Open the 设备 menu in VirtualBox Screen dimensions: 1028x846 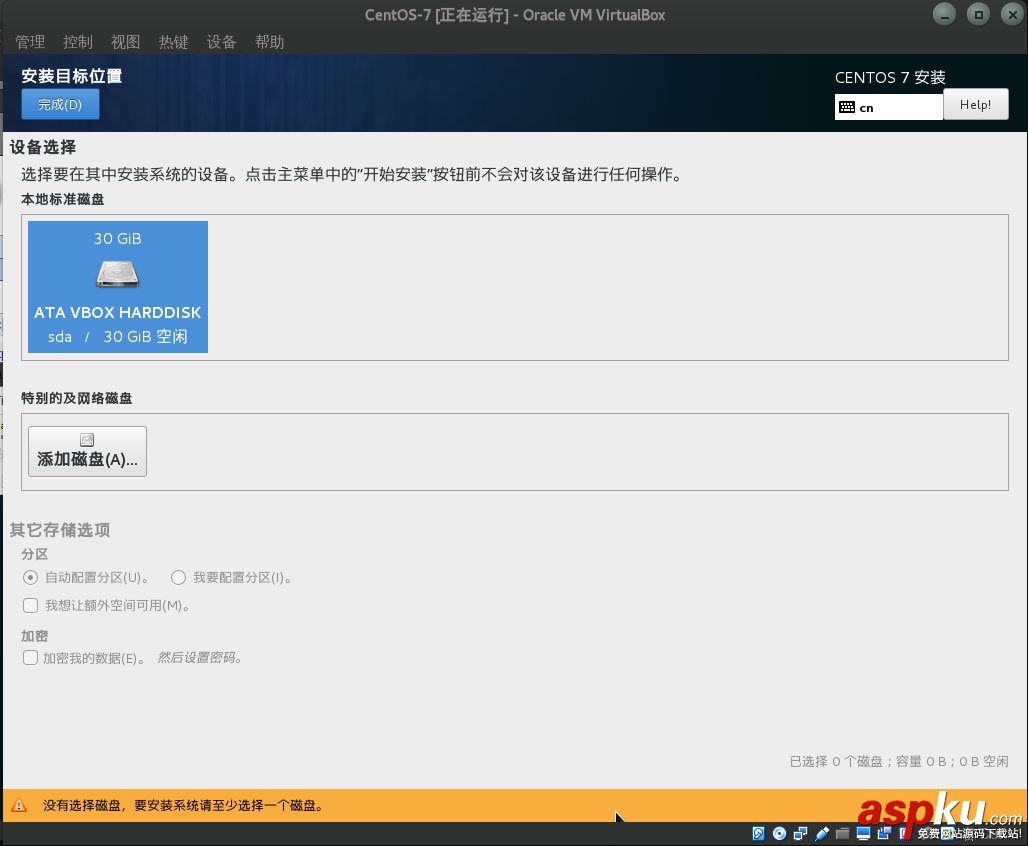pos(221,42)
